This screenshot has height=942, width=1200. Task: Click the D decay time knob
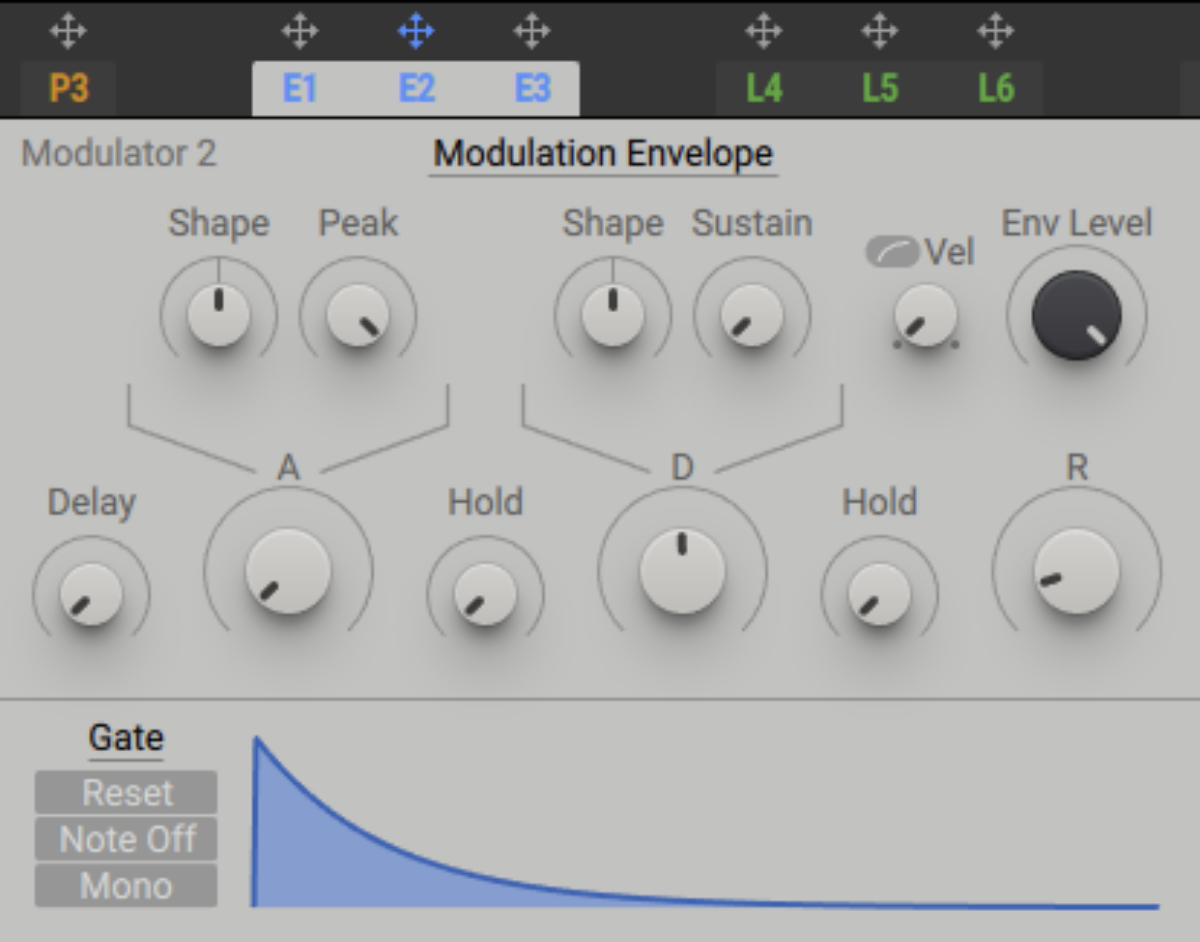(x=682, y=572)
